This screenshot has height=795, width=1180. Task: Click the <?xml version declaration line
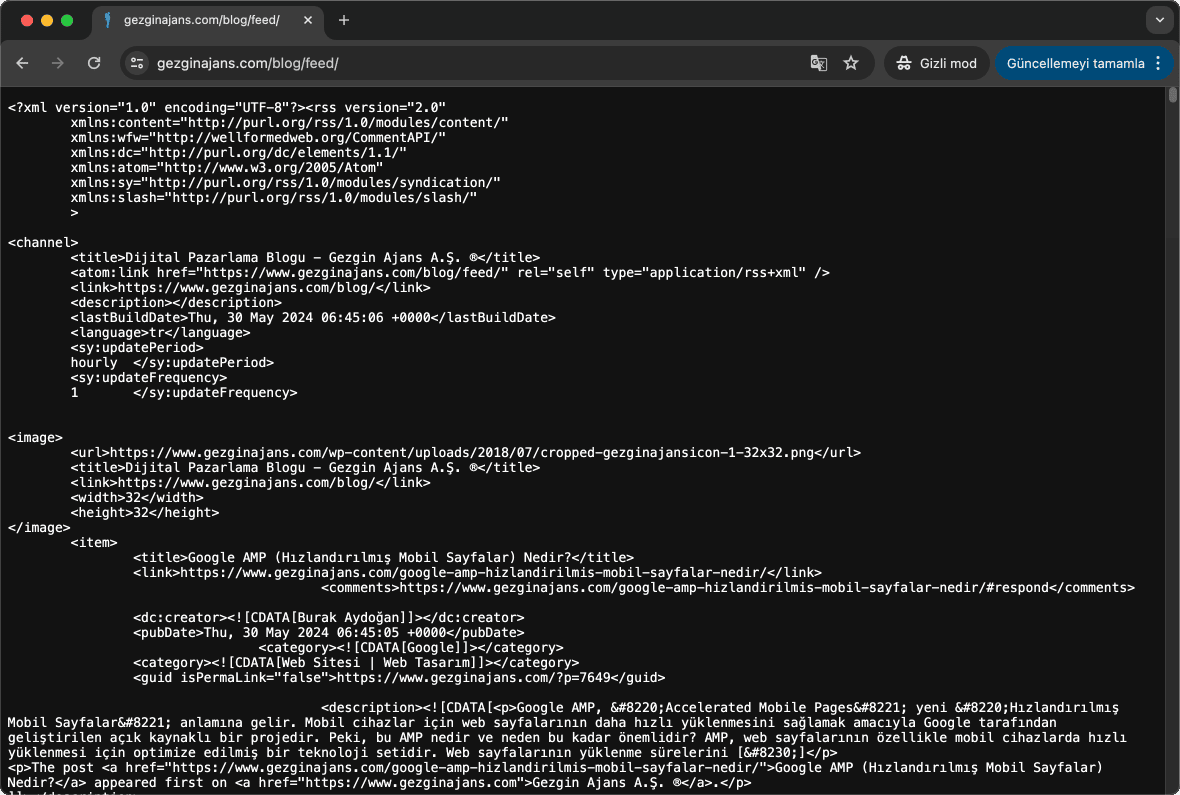(227, 108)
